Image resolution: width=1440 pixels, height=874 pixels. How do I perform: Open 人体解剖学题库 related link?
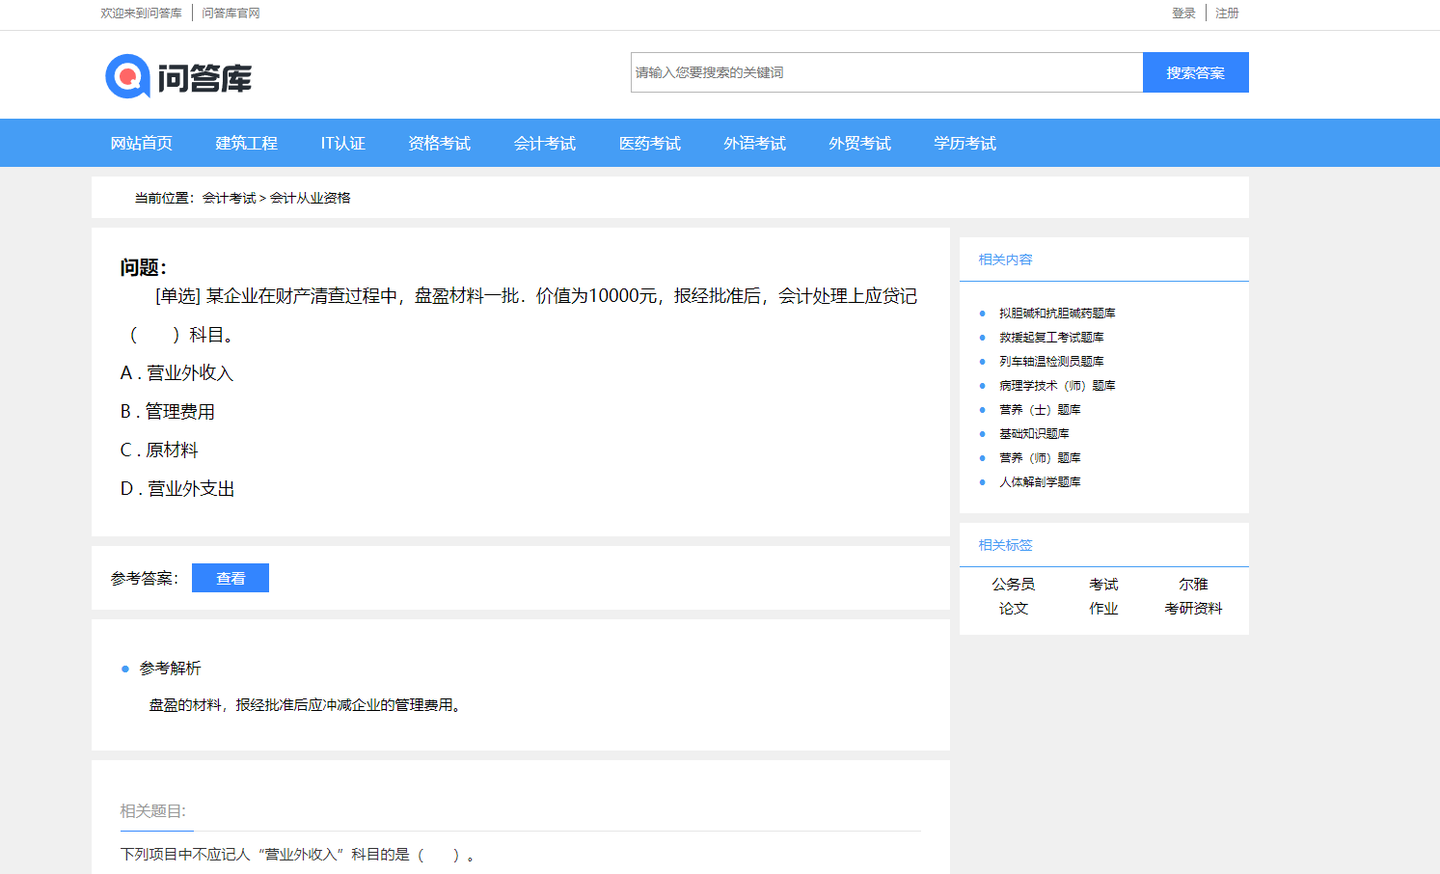click(1040, 481)
